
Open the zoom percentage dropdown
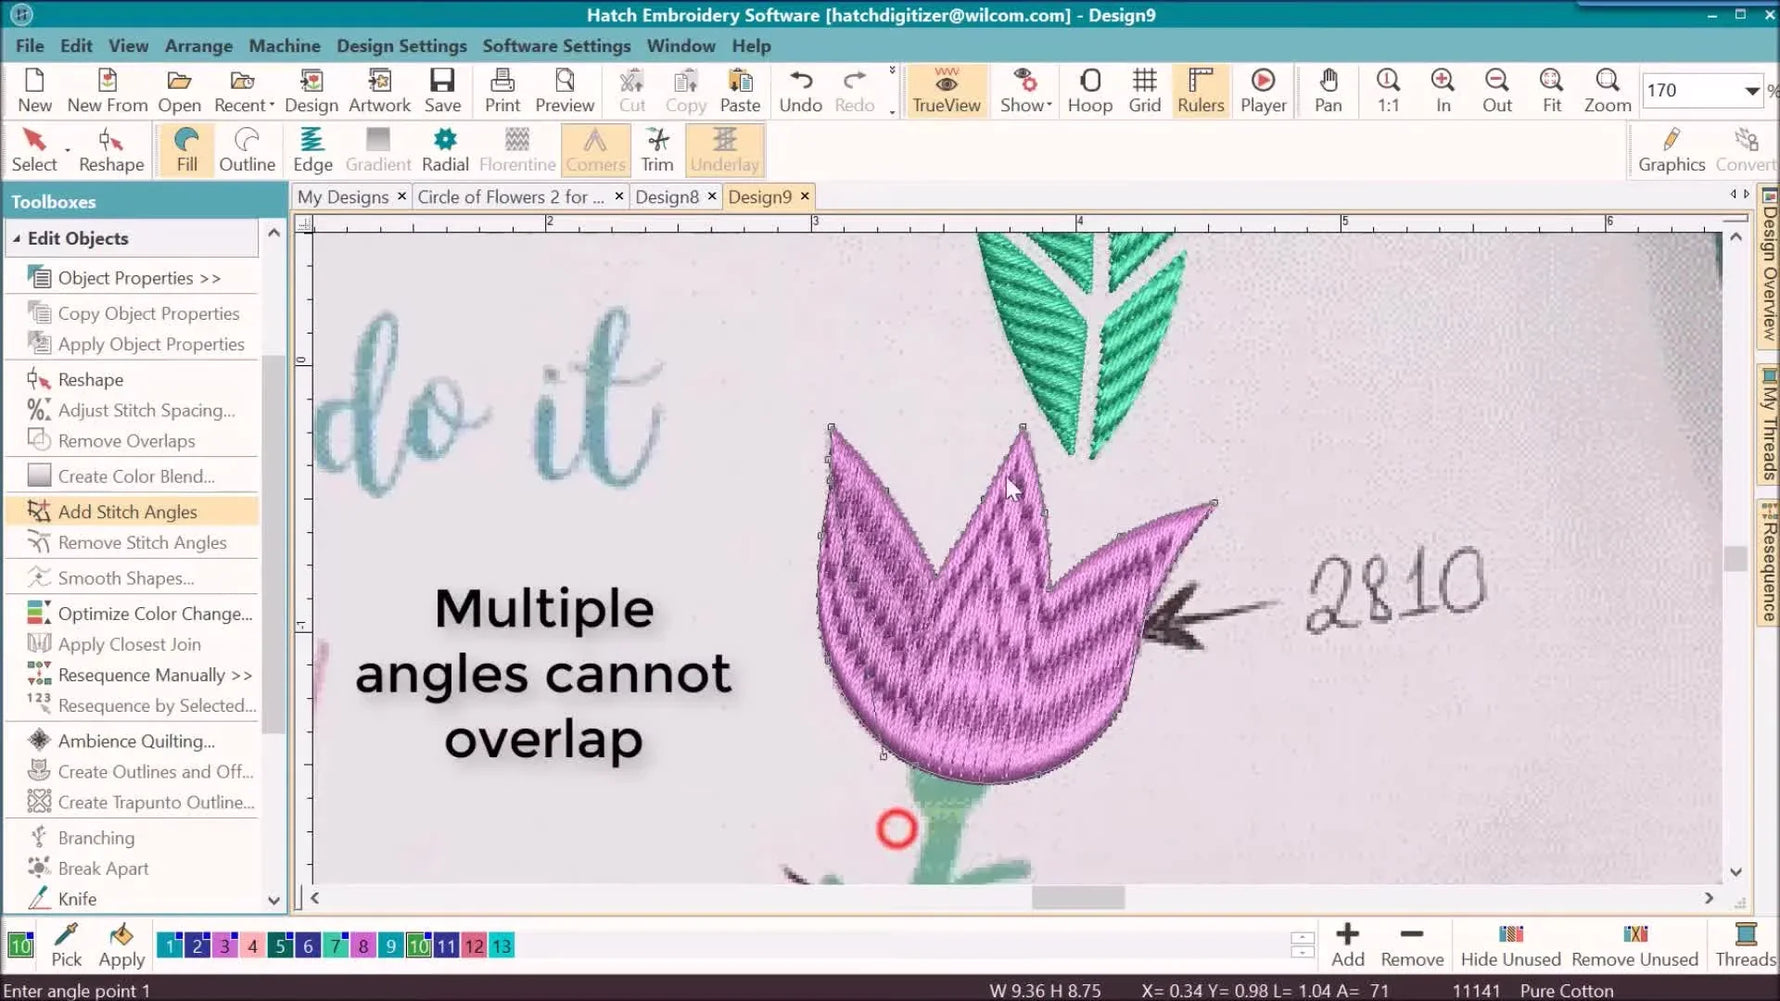(1751, 91)
